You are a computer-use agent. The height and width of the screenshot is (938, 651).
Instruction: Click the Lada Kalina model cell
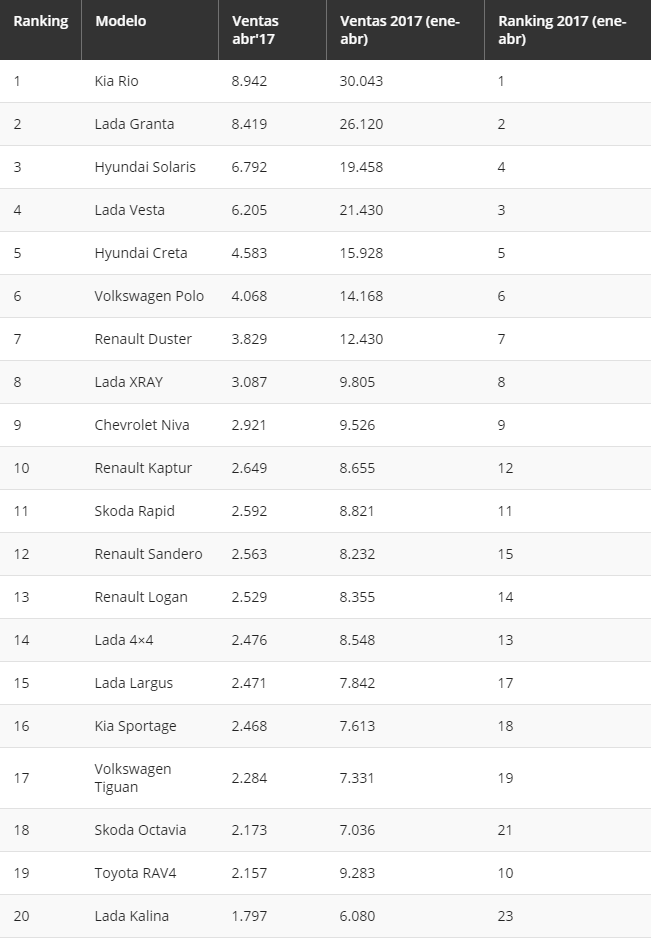132,916
